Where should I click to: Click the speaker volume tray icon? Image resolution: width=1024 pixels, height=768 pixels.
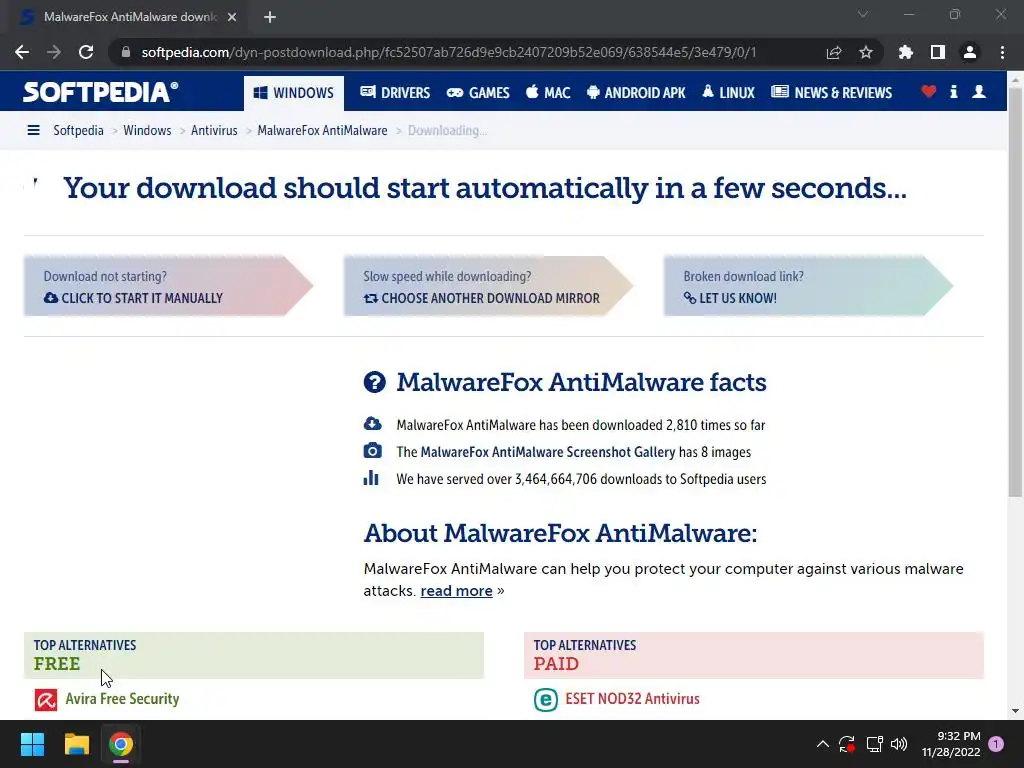click(x=899, y=744)
